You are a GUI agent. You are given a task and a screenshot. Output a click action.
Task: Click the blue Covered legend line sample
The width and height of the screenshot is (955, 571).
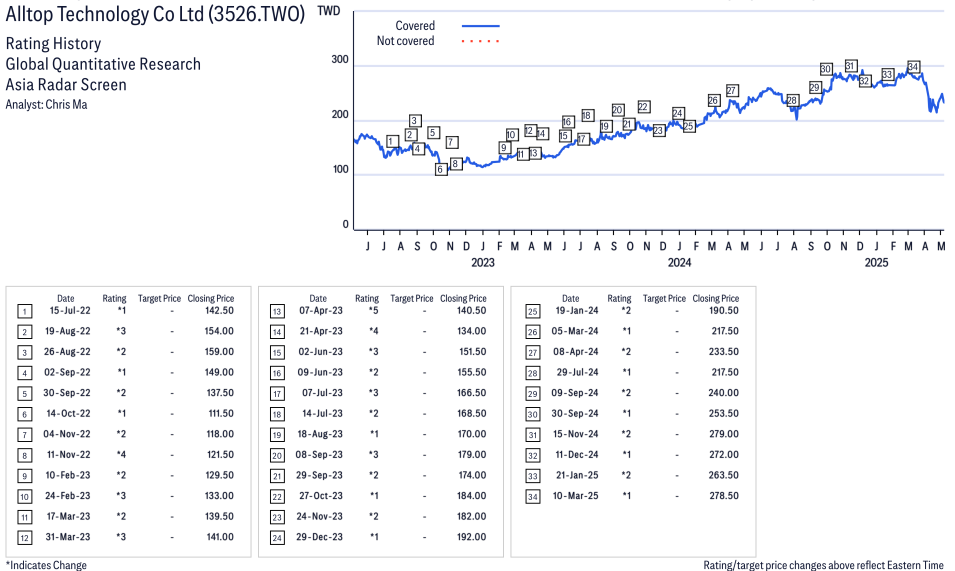pyautogui.click(x=481, y=26)
